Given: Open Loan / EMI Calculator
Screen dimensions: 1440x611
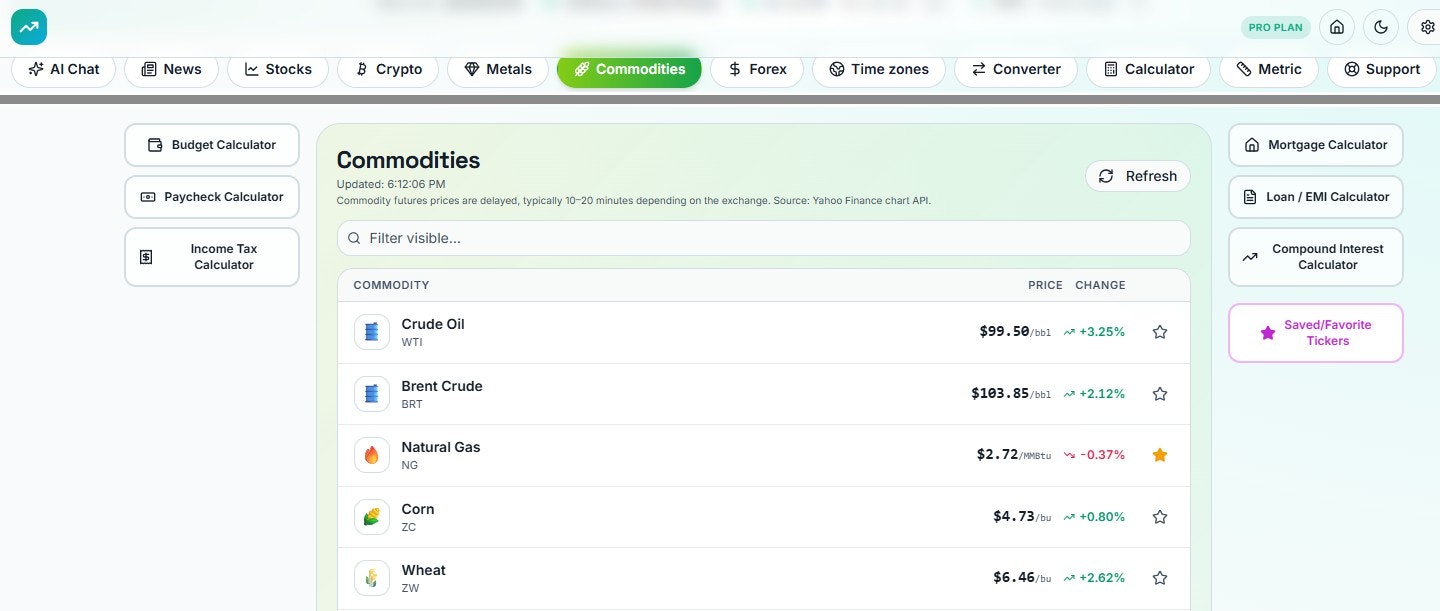Looking at the screenshot, I should pyautogui.click(x=1316, y=197).
